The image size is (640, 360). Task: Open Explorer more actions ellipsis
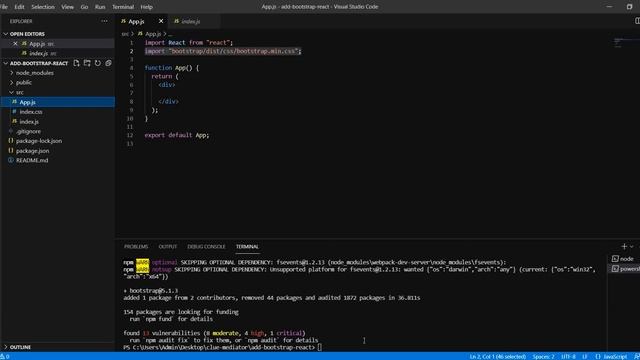pyautogui.click(x=104, y=21)
